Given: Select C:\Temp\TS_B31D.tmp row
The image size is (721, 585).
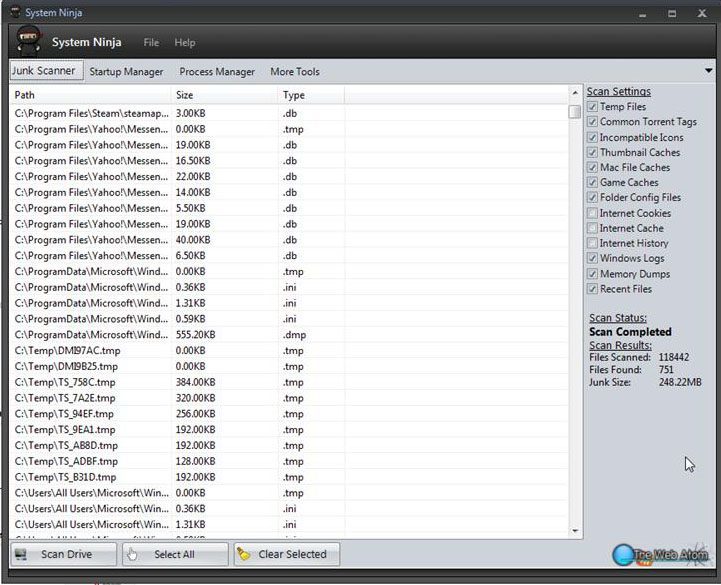Looking at the screenshot, I should click(x=289, y=477).
